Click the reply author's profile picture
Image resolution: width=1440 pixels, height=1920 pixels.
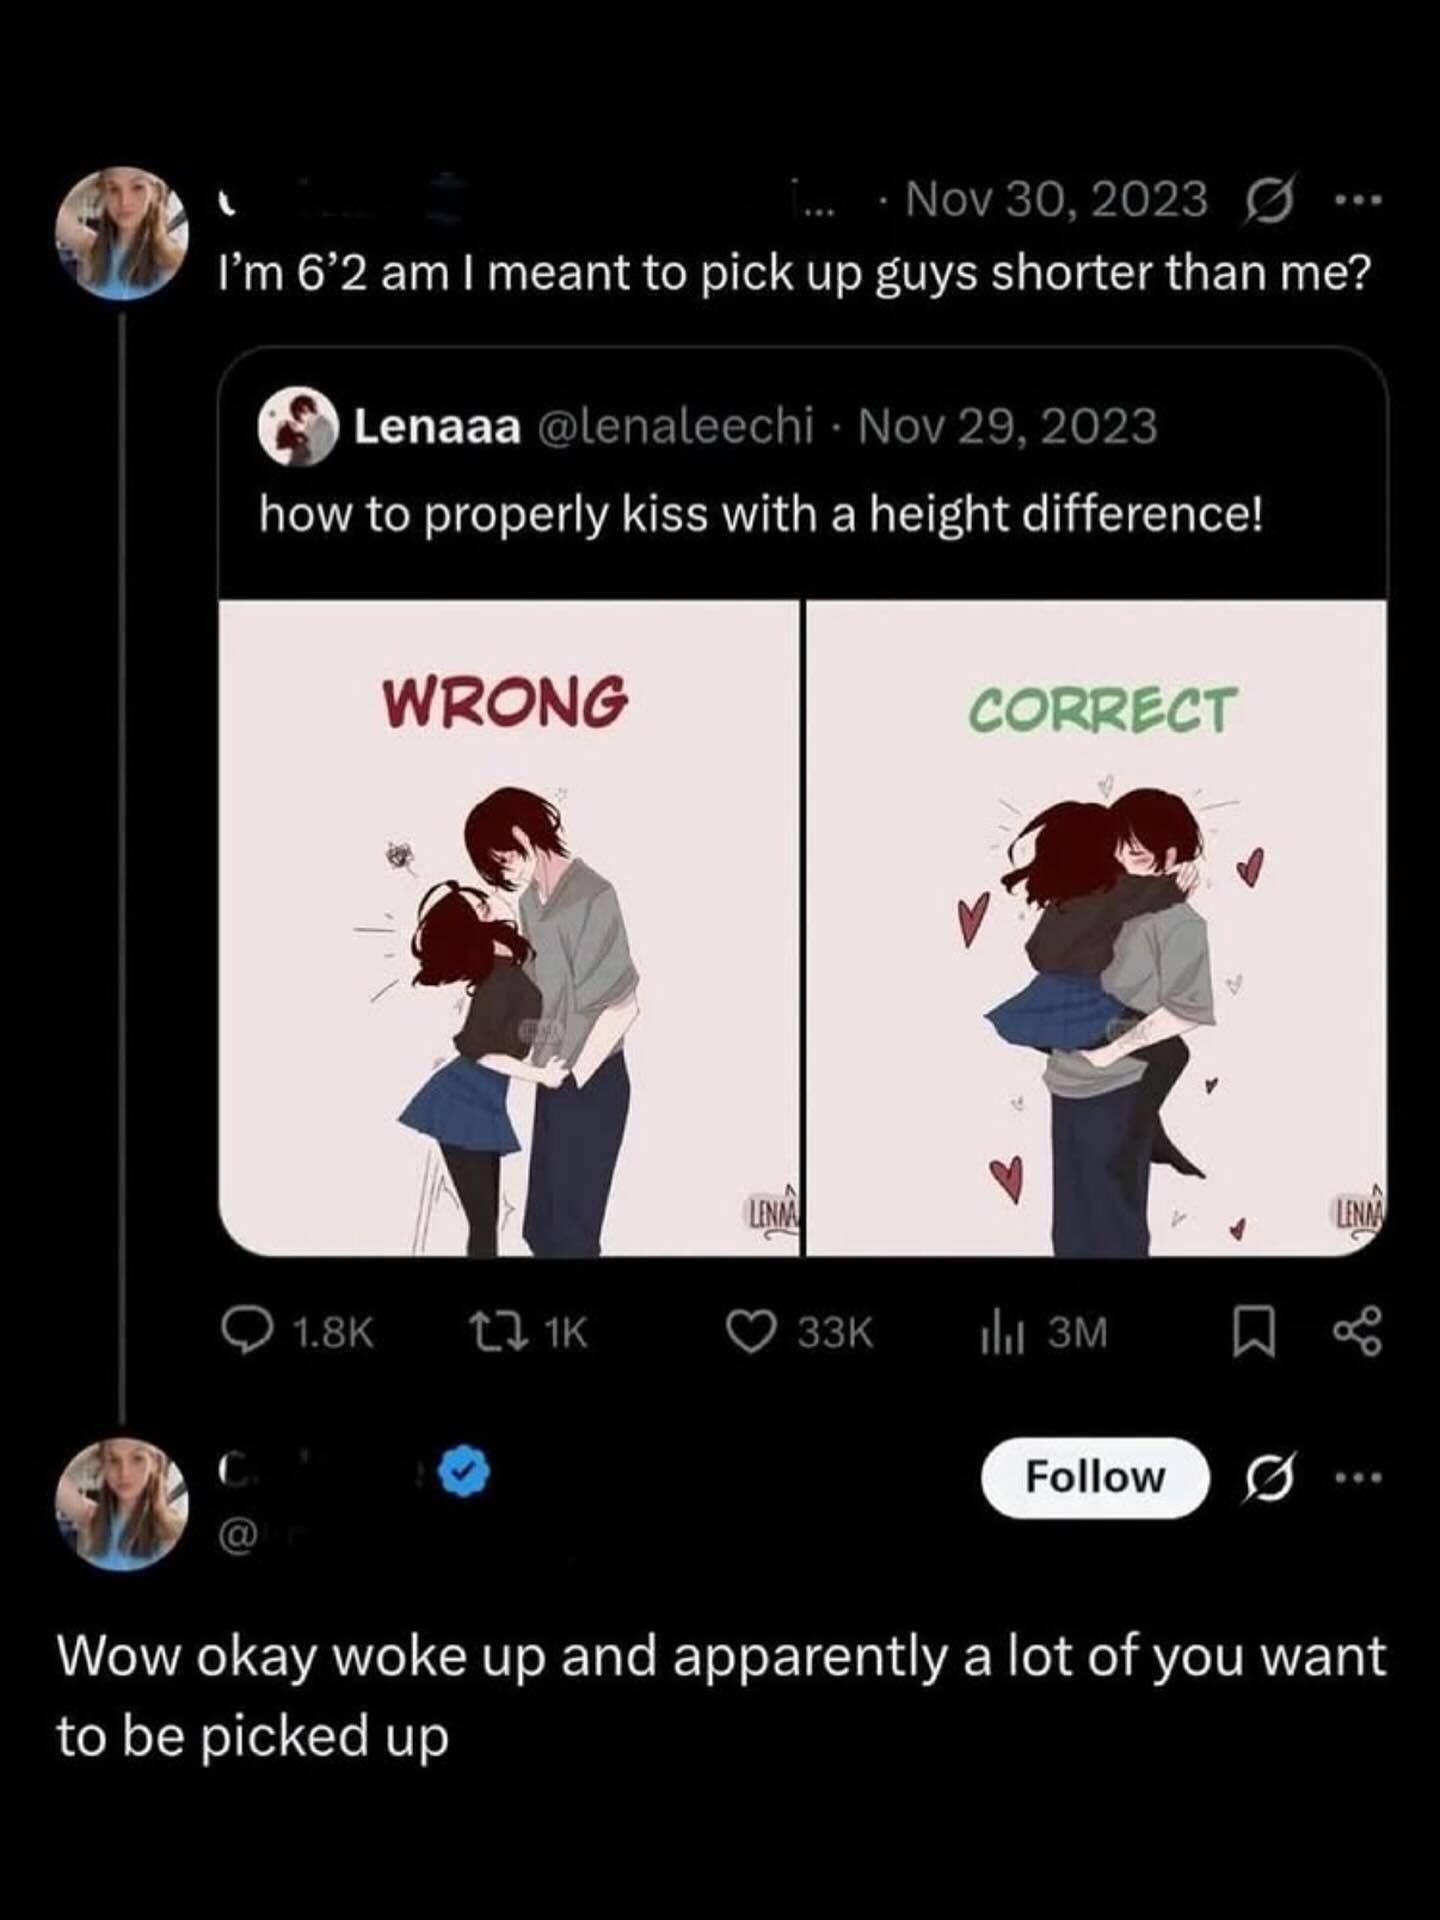coord(122,1504)
